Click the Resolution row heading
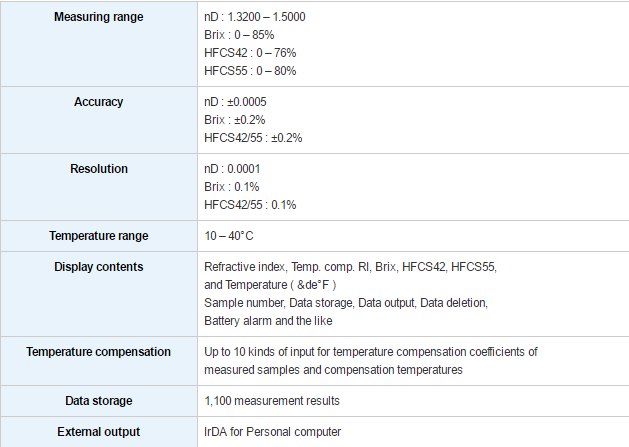This screenshot has width=629, height=447. click(x=99, y=169)
